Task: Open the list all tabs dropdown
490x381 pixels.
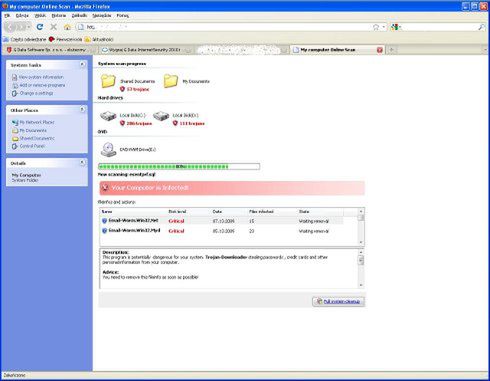Action: click(x=485, y=50)
